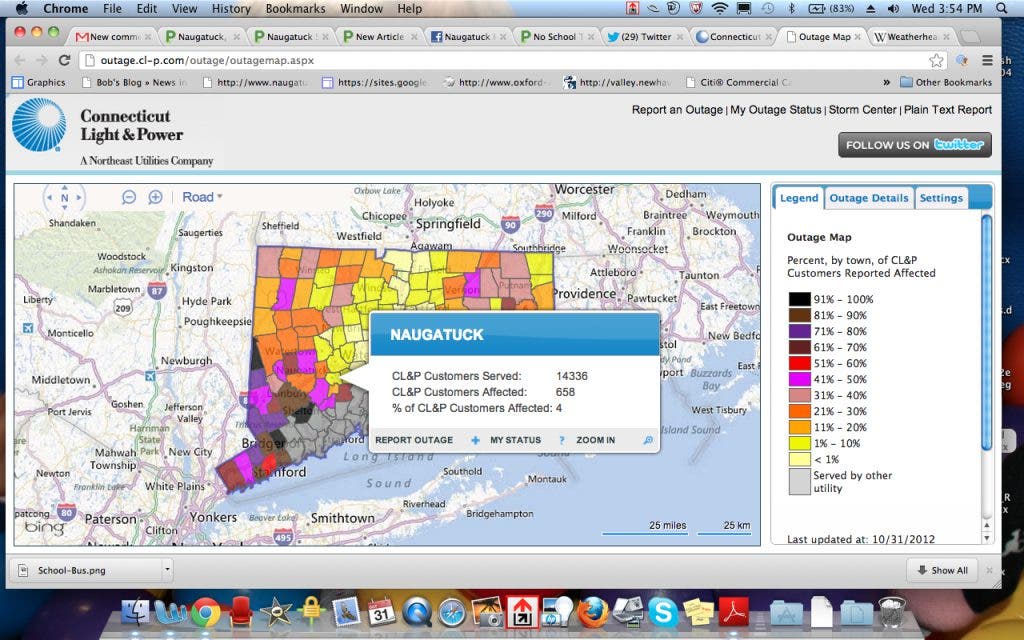Image resolution: width=1024 pixels, height=640 pixels.
Task: Open the Chrome hamburger menu icon
Action: [987, 60]
